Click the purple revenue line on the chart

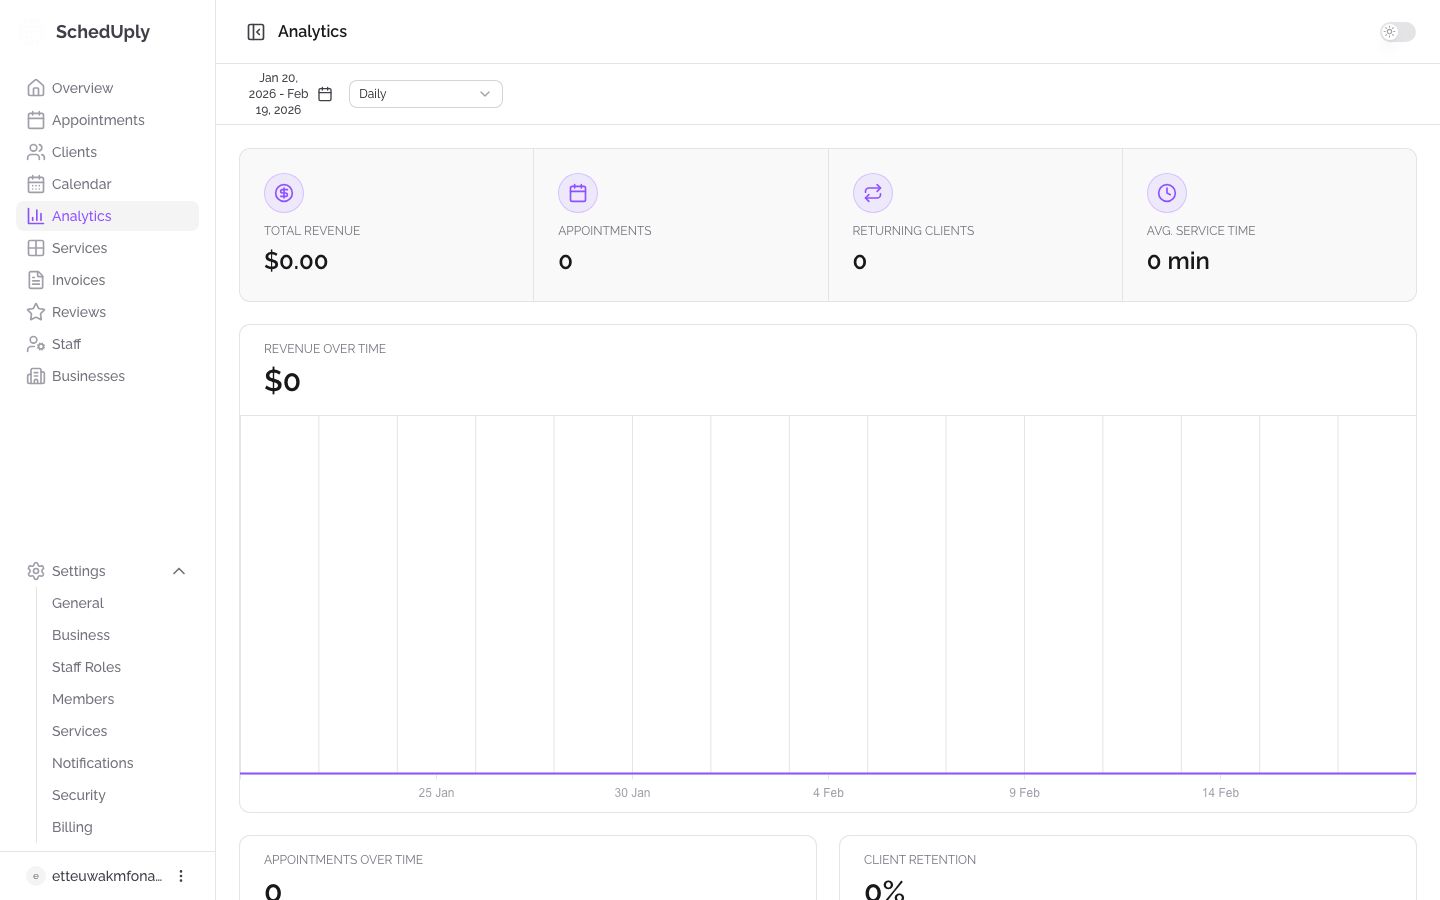[828, 773]
